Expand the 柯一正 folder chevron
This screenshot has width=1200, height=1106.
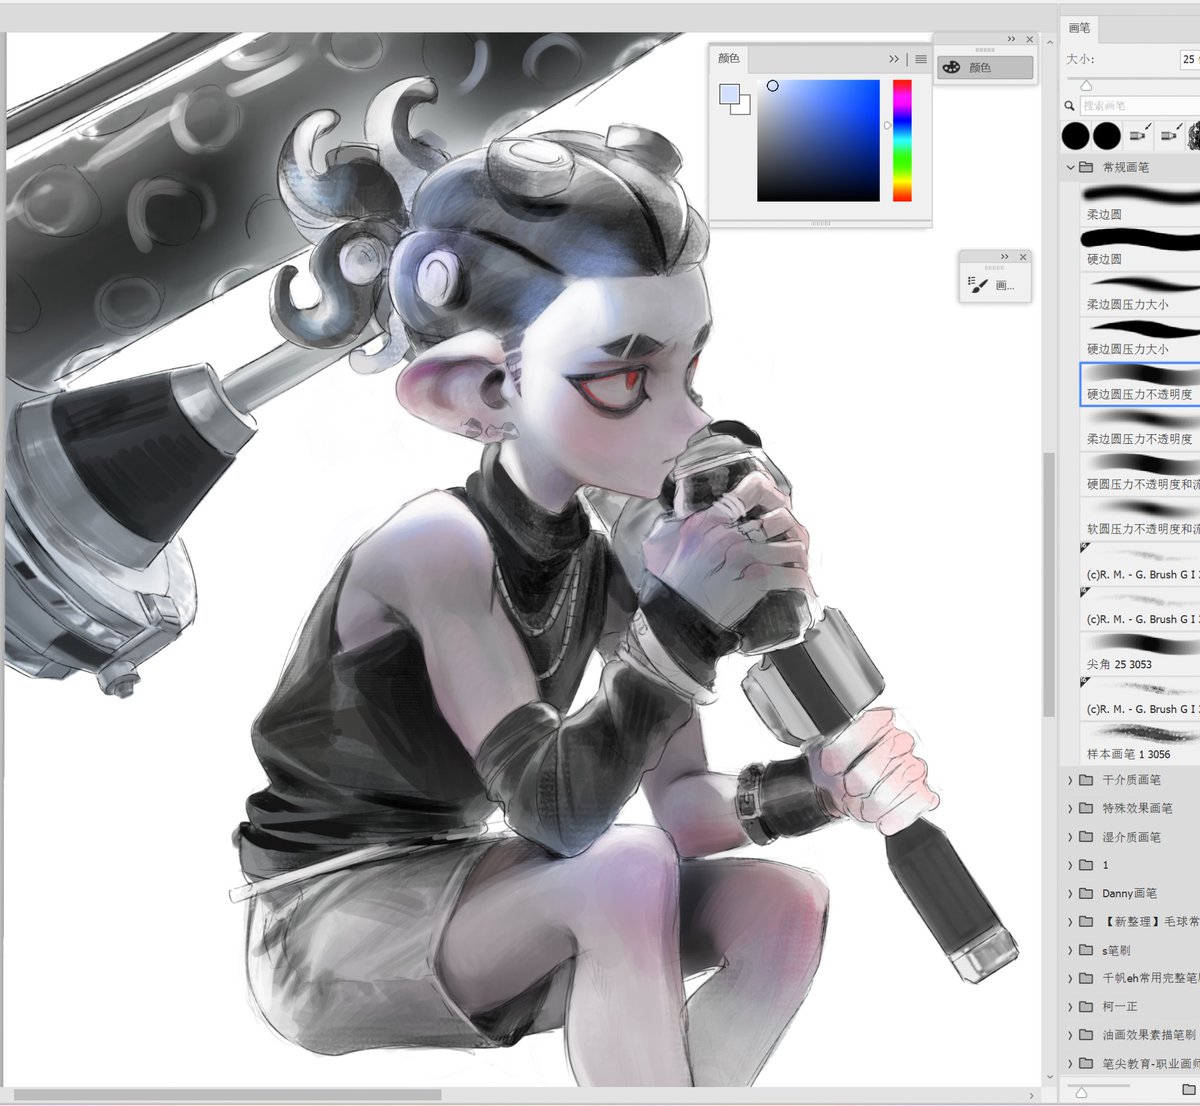pos(1070,1007)
